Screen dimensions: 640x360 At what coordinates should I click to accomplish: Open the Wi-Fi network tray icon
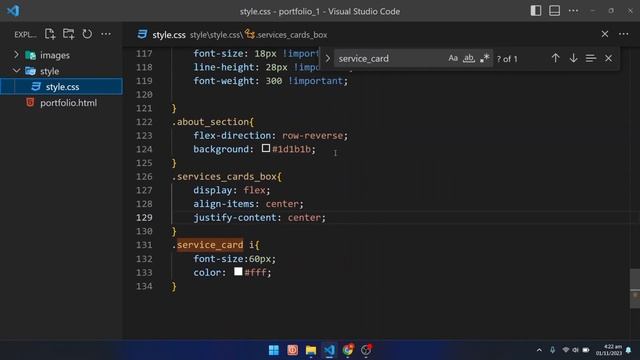565,350
